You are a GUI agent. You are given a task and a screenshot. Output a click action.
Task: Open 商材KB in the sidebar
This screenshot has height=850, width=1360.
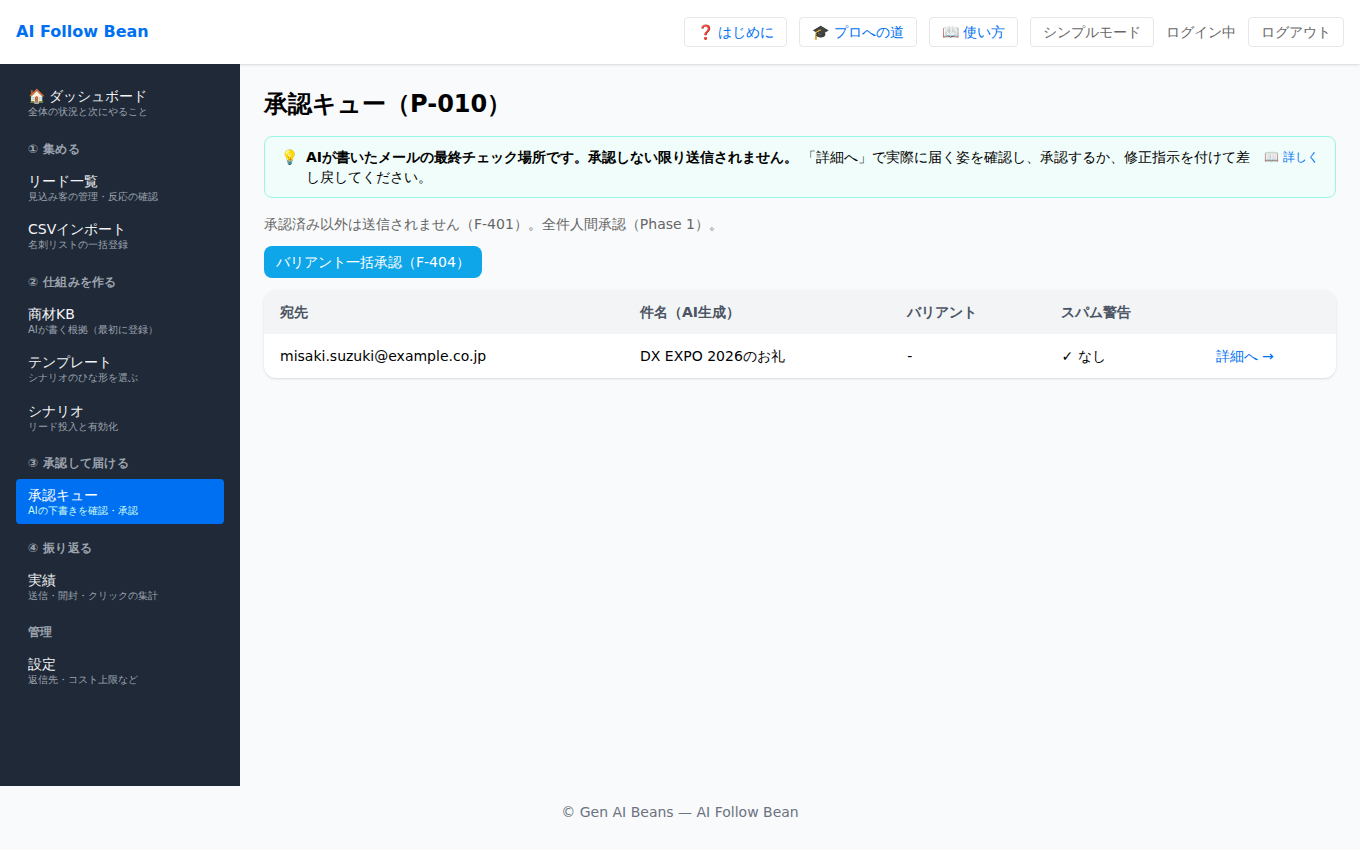pos(120,320)
